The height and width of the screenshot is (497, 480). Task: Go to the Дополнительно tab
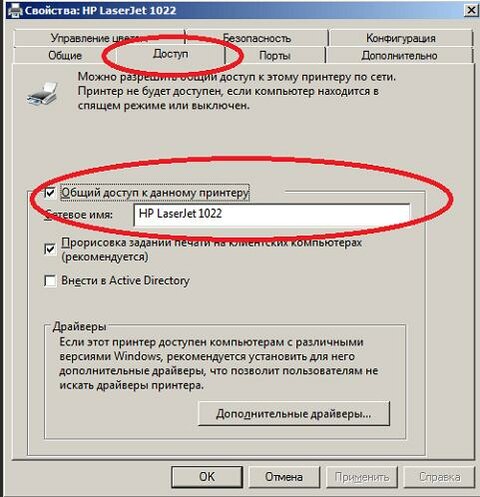pyautogui.click(x=399, y=55)
